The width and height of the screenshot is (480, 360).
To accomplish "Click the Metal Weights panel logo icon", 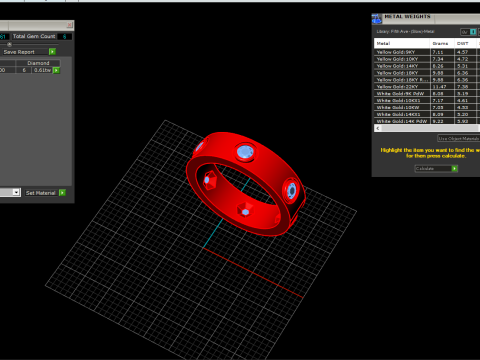I will 377,19.
